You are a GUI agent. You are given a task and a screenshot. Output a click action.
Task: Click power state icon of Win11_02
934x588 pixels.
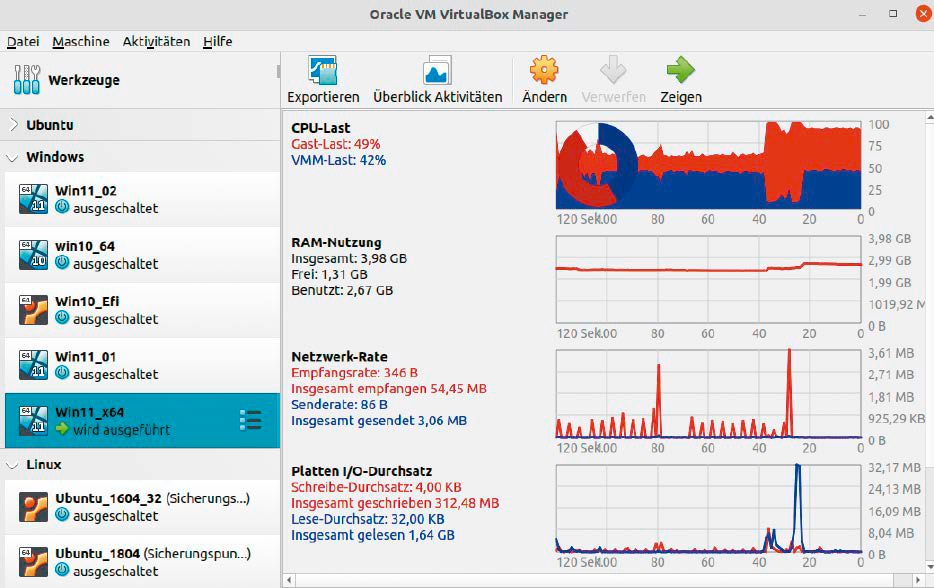pos(62,207)
